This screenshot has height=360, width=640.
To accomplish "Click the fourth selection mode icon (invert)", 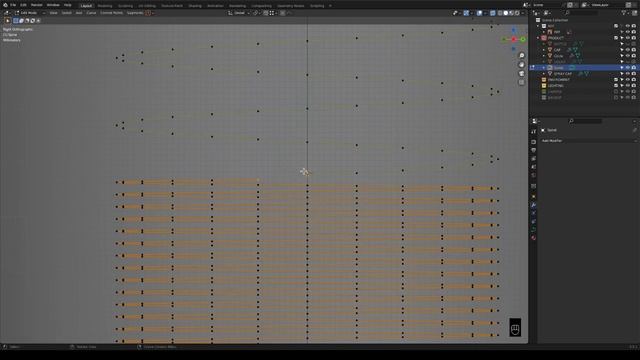I will (x=33, y=20).
